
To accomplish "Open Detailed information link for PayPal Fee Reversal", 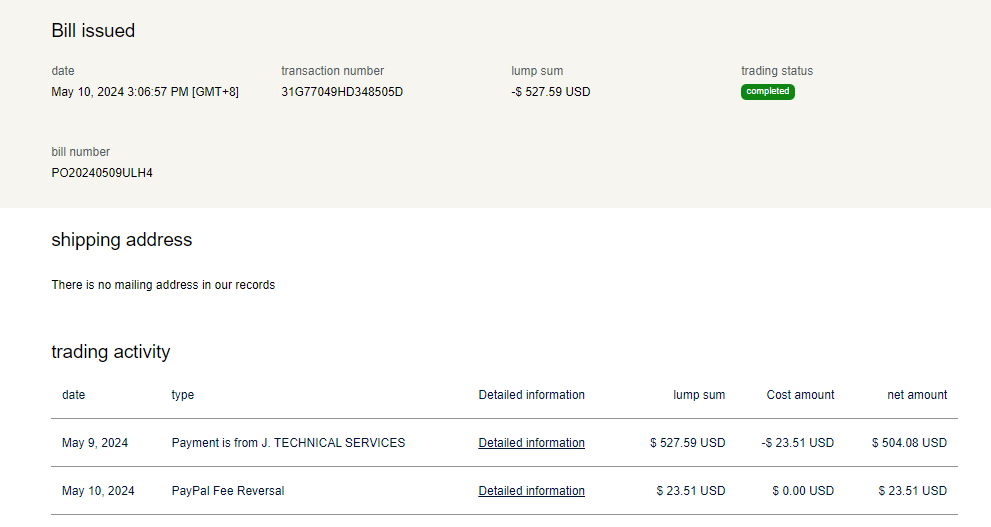I will click(531, 491).
